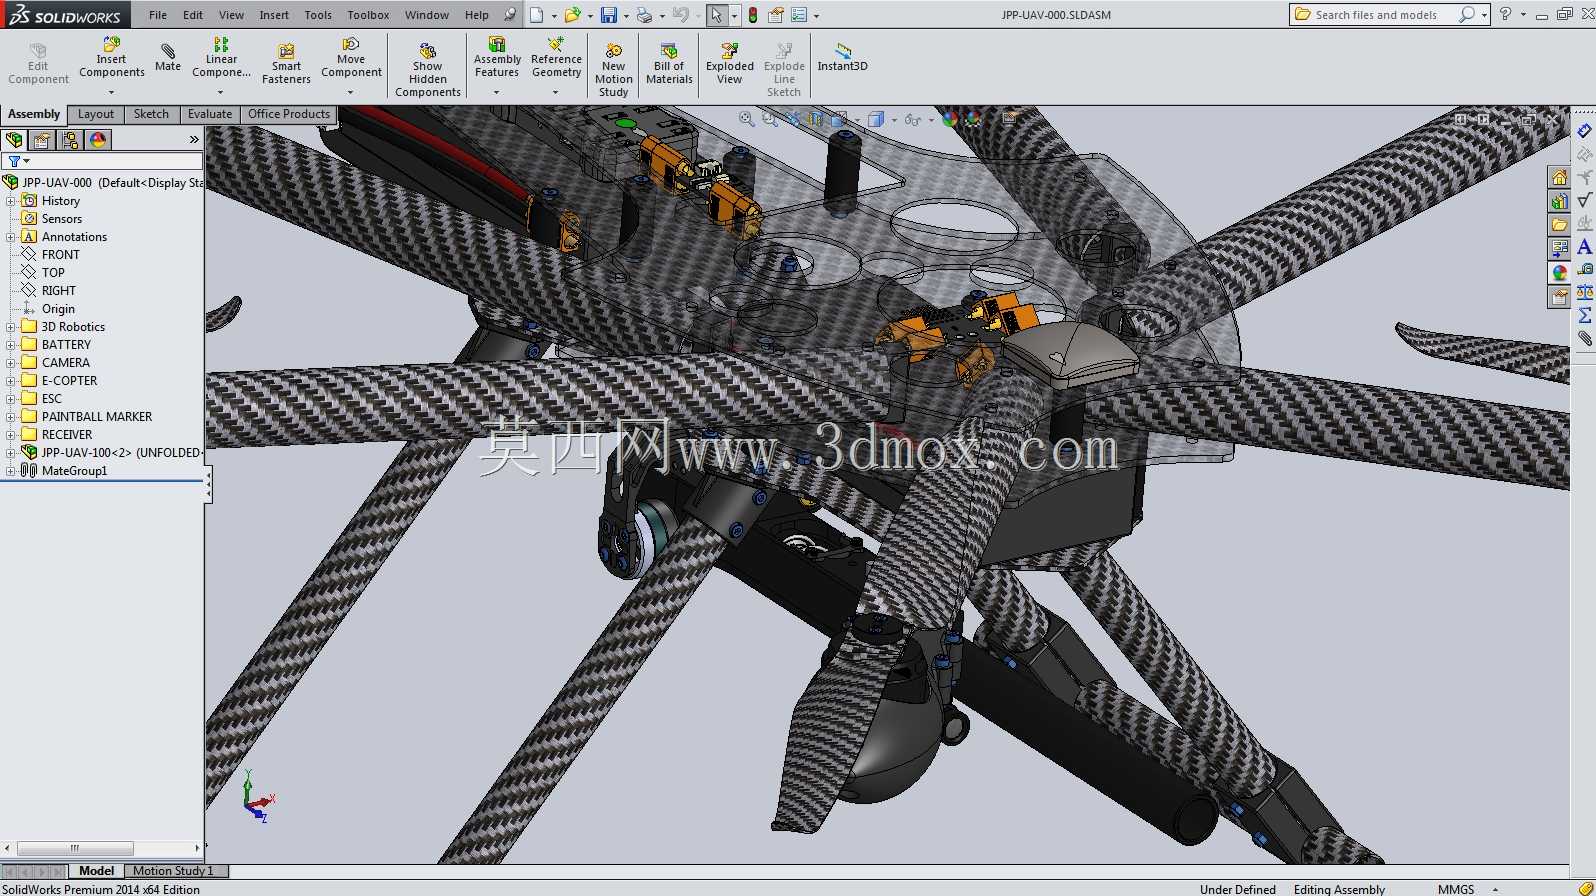
Task: Open SolidWorks Resources task pane tab
Action: (1559, 177)
